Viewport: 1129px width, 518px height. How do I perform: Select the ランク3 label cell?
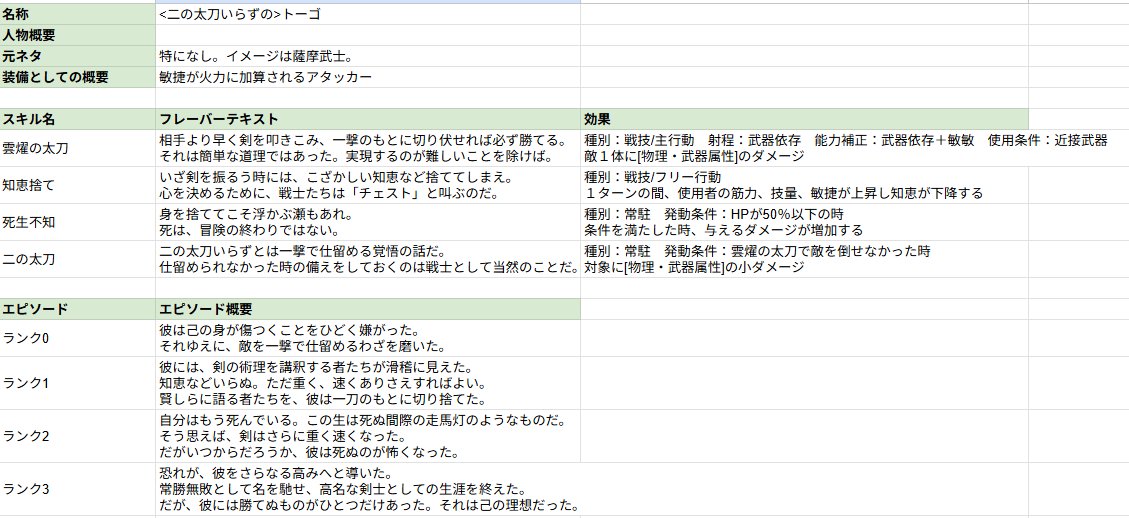click(x=78, y=489)
